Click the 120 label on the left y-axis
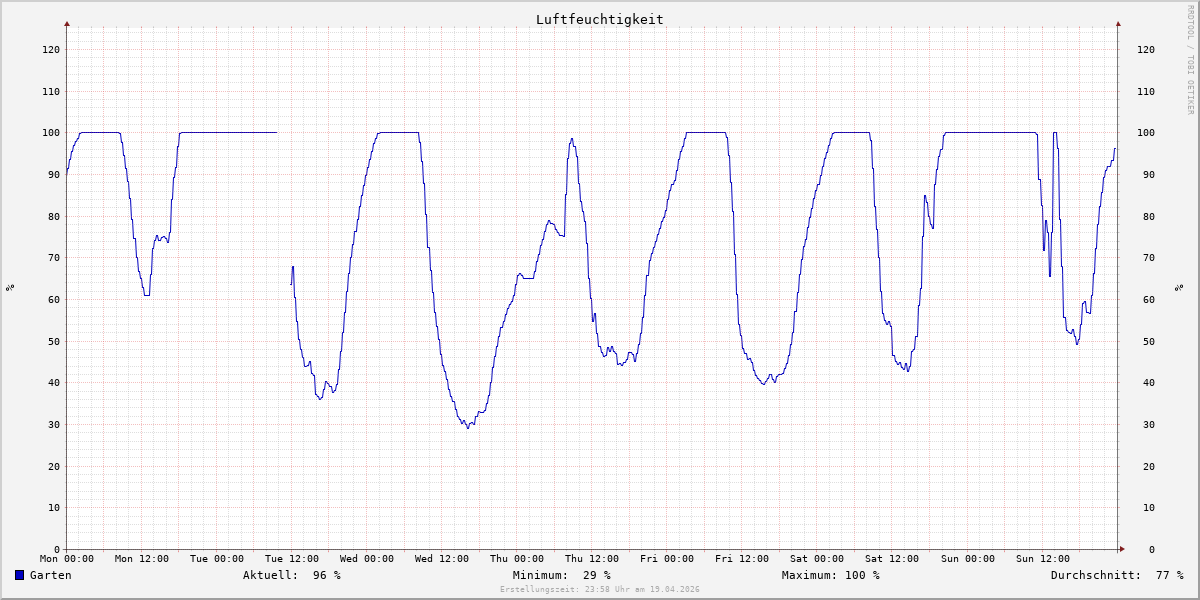This screenshot has width=1200, height=600. [50, 50]
